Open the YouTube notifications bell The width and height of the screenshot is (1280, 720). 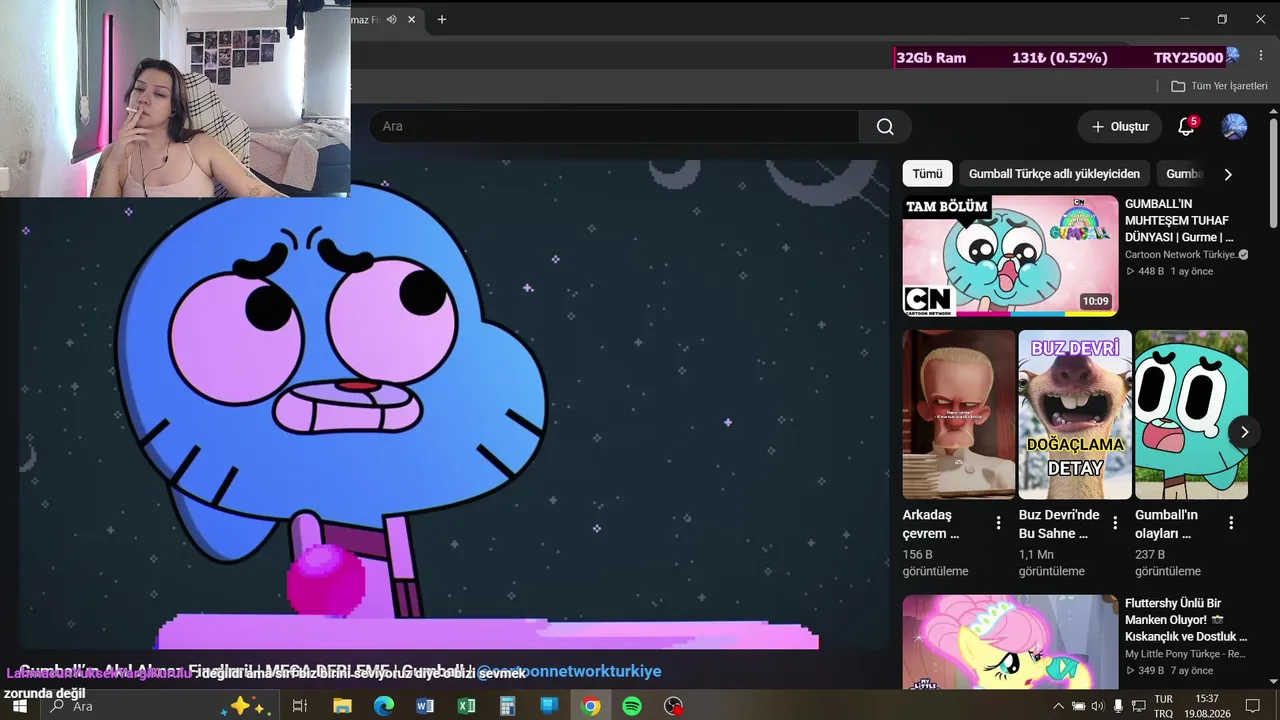(x=1186, y=127)
